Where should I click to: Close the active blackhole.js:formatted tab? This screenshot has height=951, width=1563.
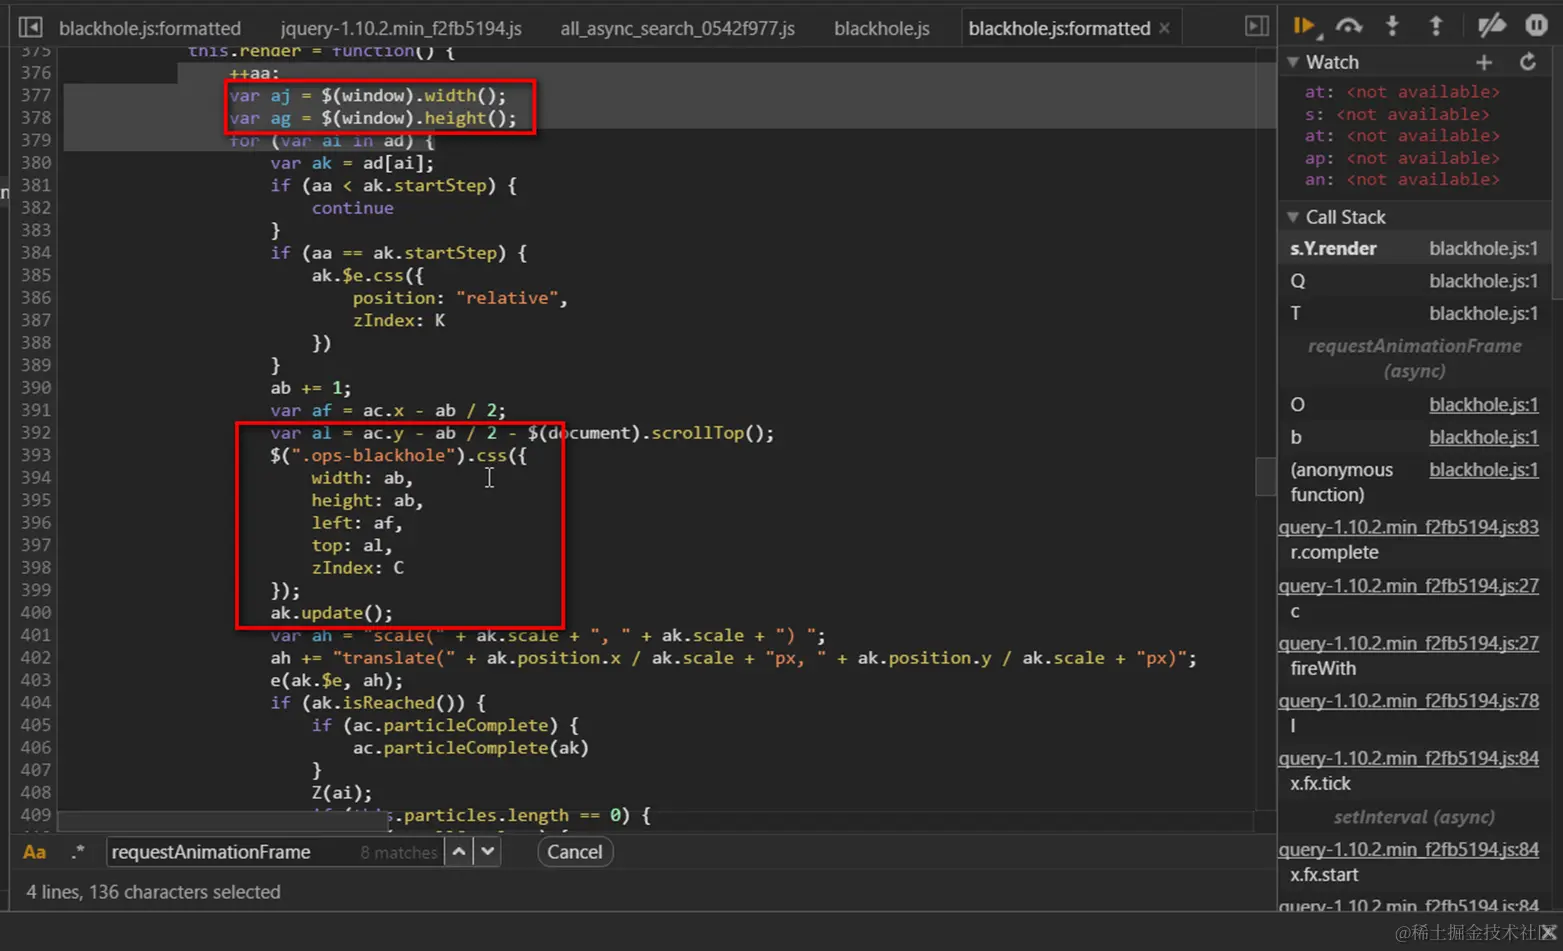coord(1164,28)
